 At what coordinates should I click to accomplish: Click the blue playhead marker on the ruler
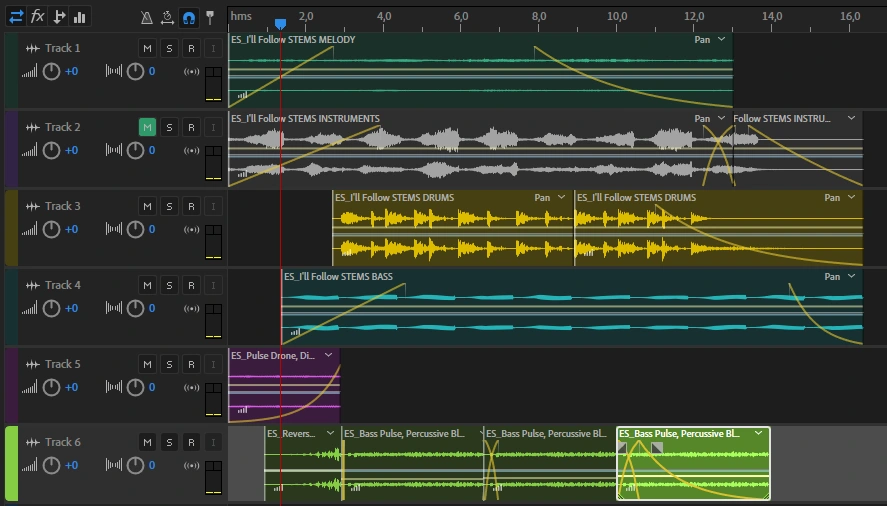(280, 24)
